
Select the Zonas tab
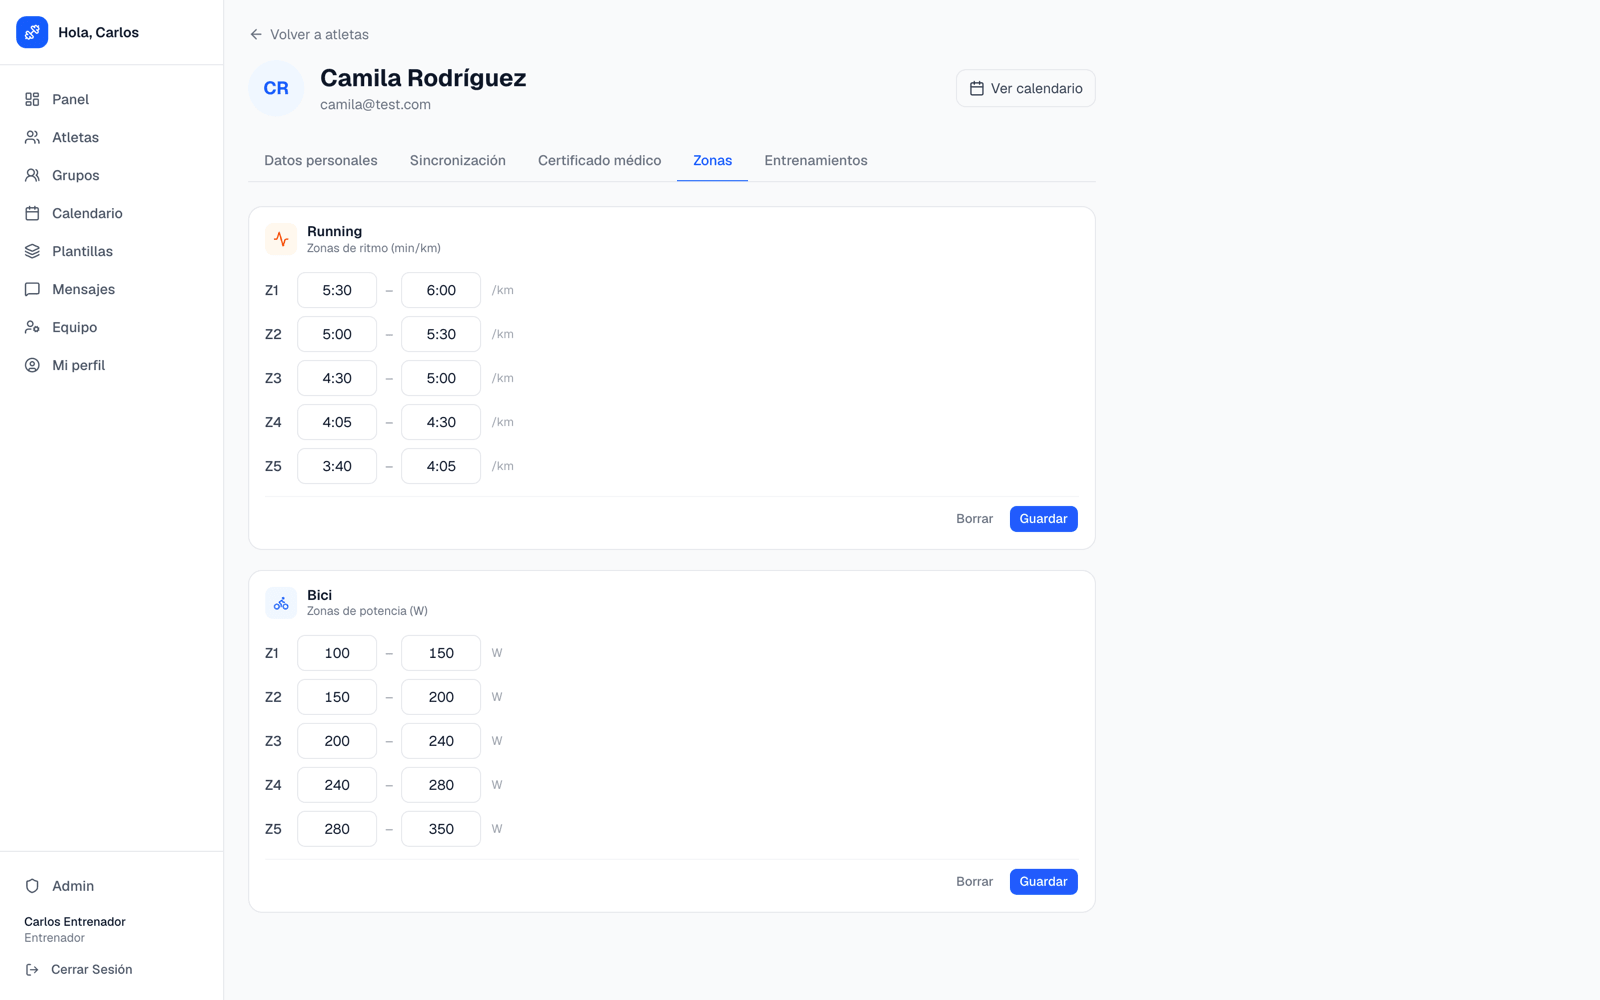712,160
